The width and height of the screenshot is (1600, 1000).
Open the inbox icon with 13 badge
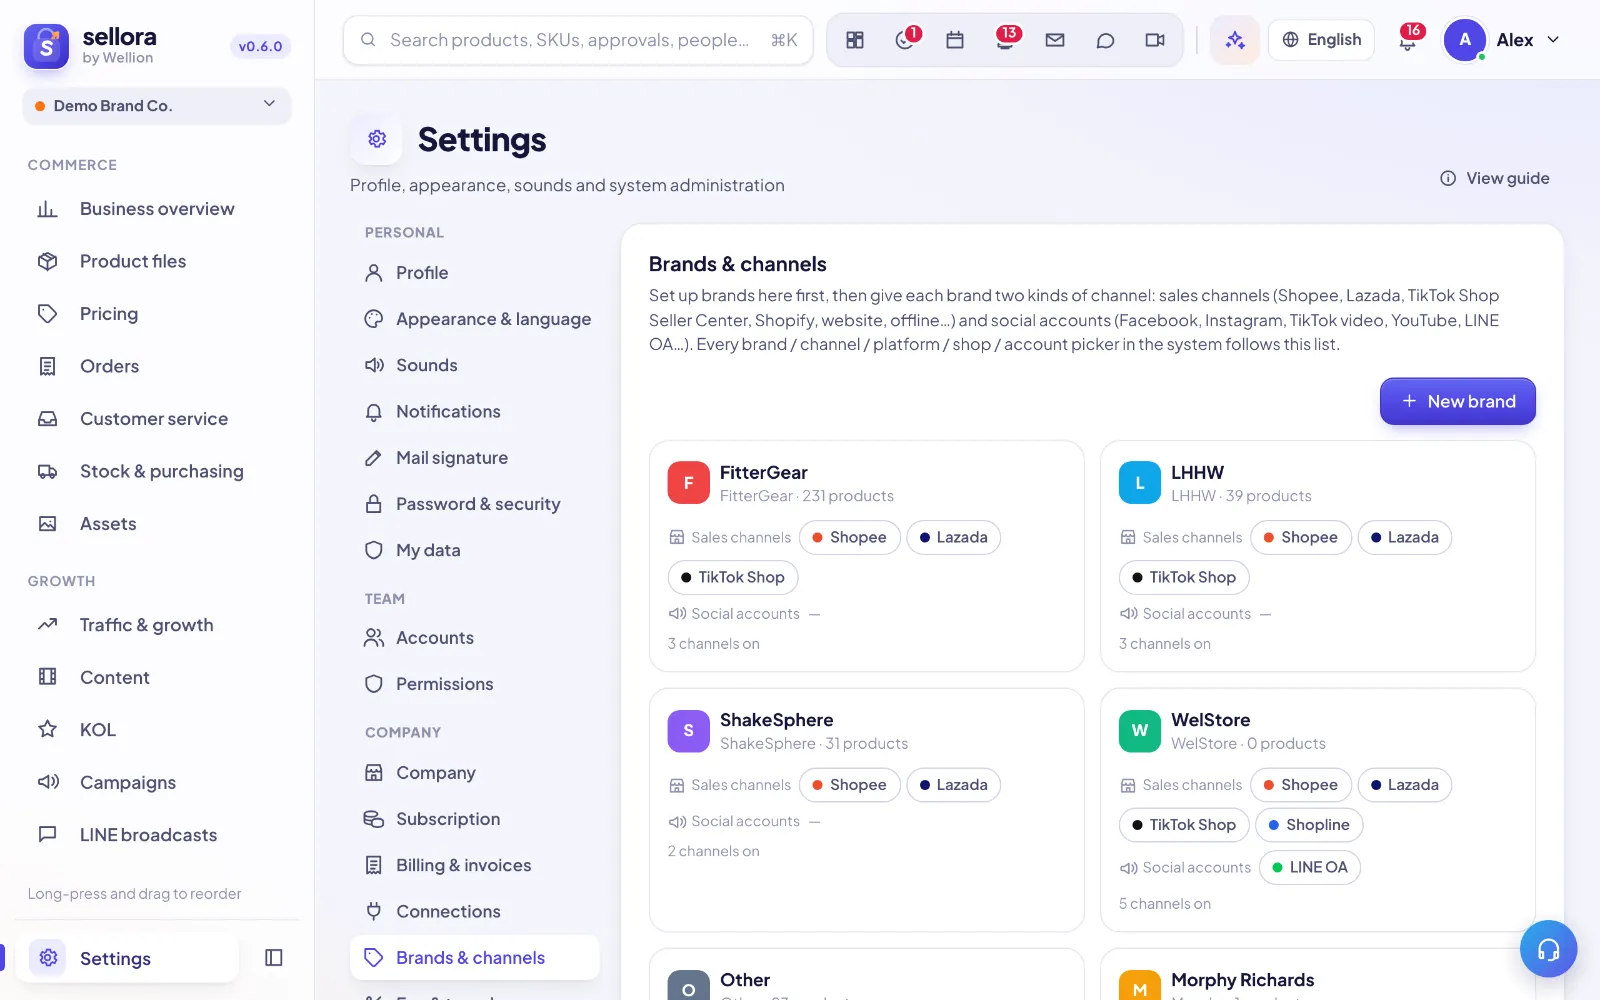[1005, 40]
